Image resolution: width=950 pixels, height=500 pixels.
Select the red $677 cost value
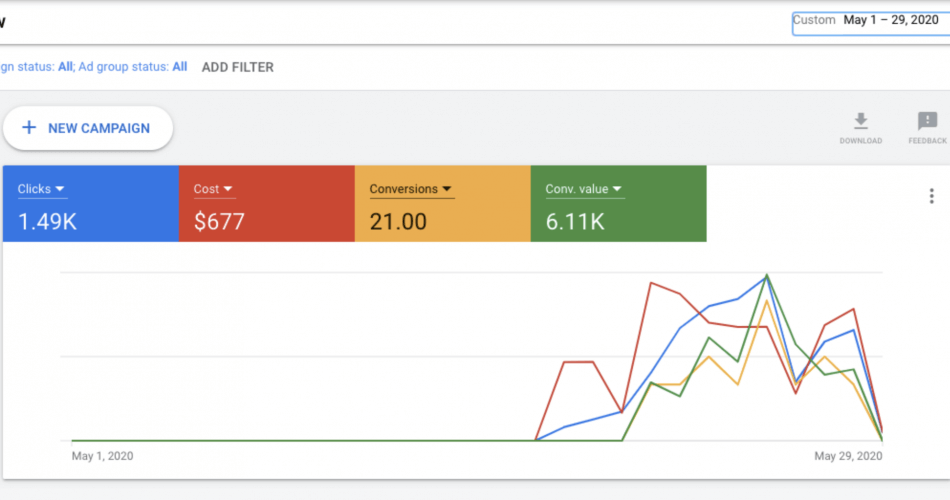219,221
